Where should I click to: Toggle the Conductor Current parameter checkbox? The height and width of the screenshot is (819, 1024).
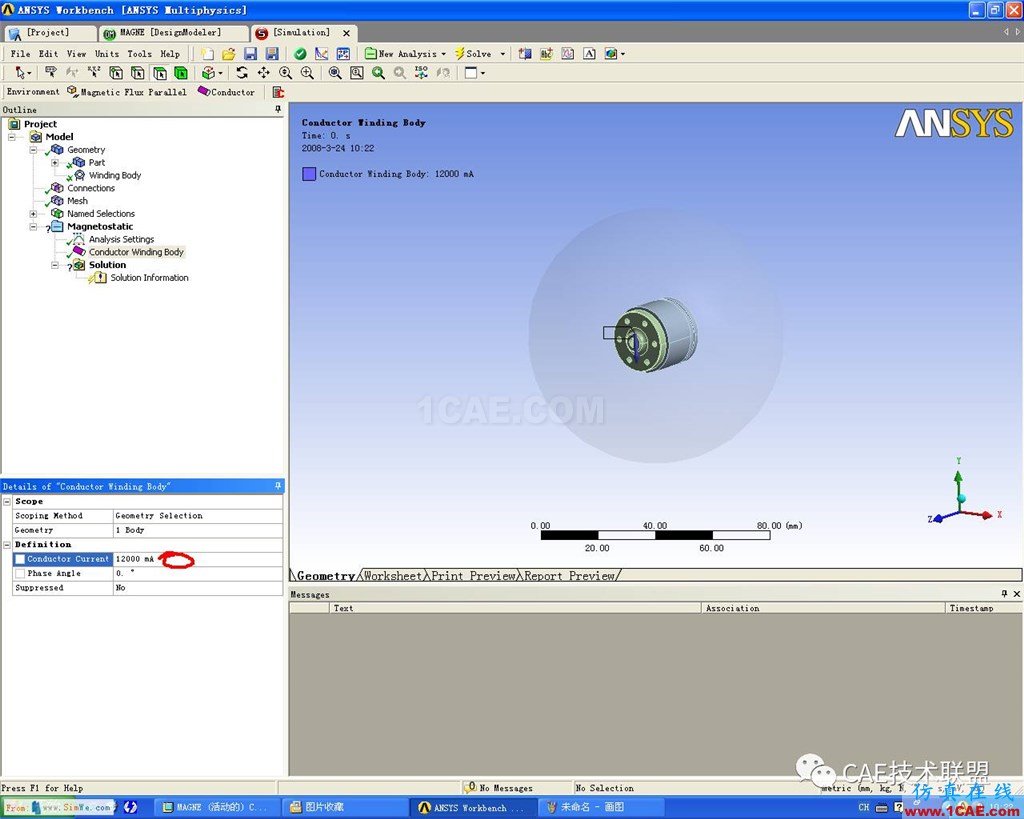tap(20, 559)
